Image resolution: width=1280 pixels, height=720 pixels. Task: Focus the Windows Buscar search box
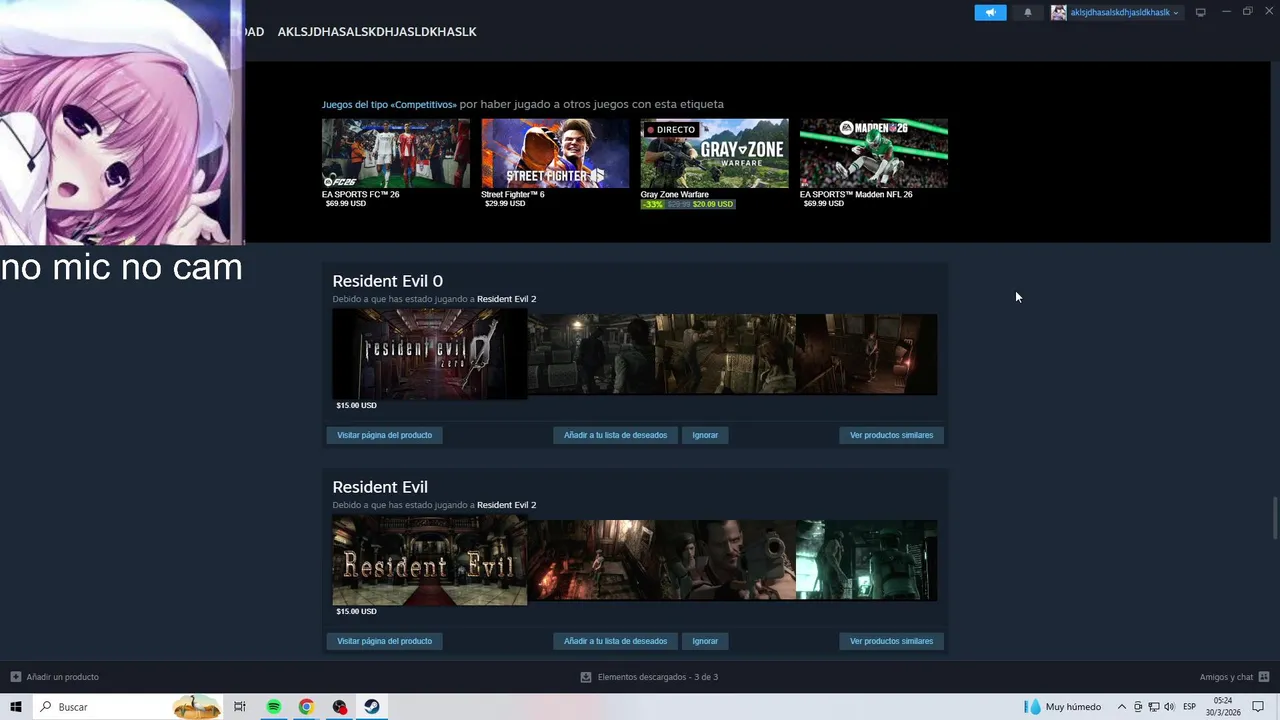[127, 707]
